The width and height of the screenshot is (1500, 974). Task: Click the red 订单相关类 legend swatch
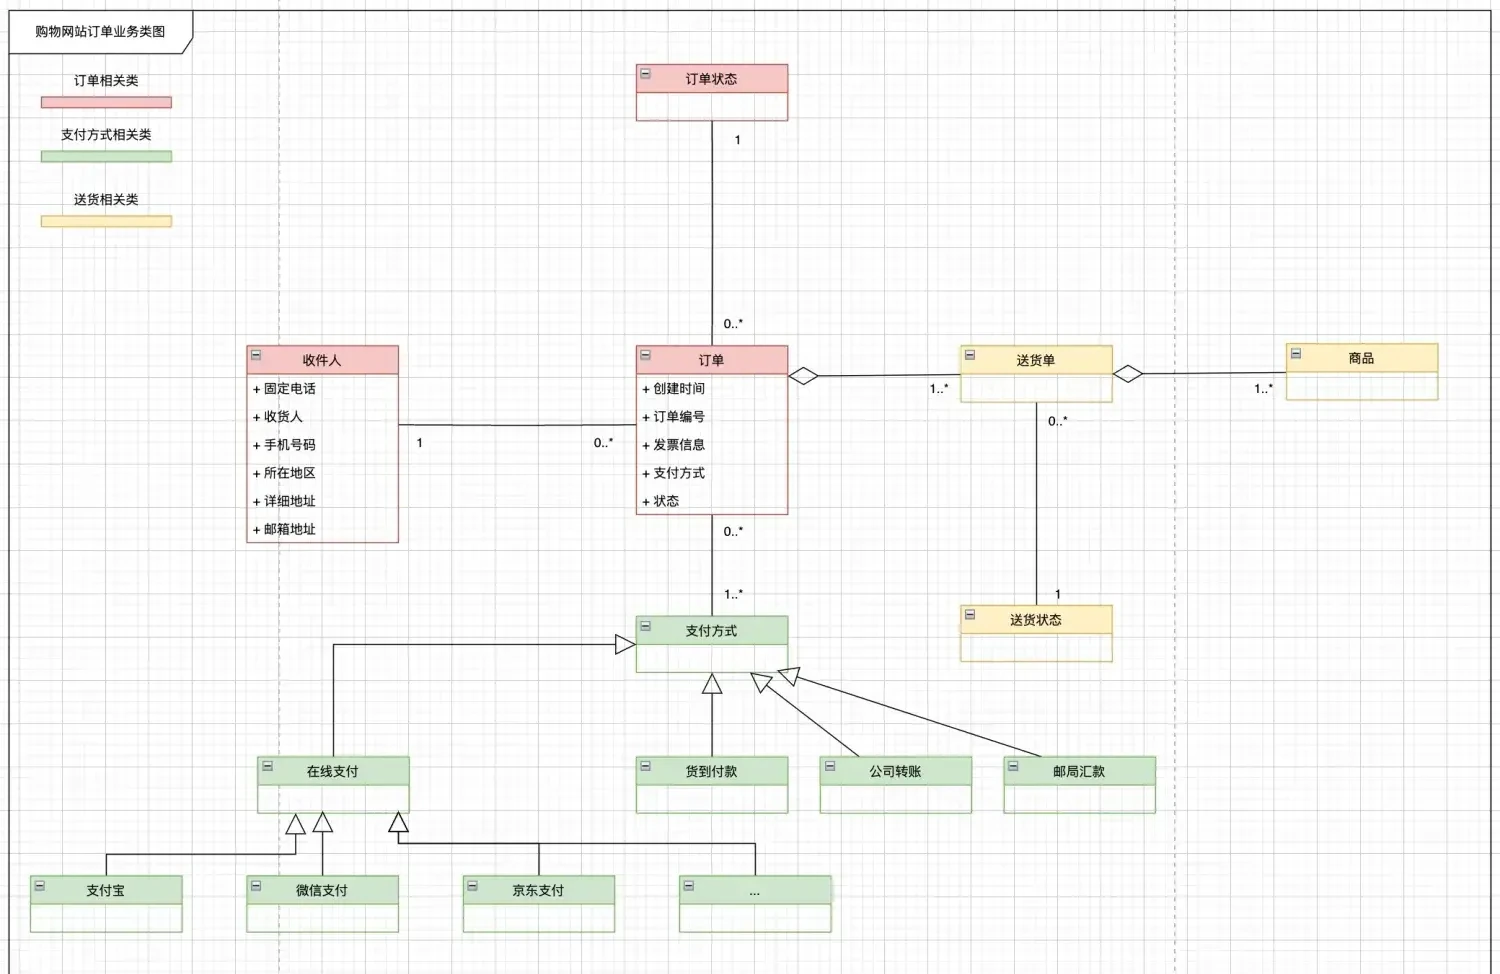point(106,102)
